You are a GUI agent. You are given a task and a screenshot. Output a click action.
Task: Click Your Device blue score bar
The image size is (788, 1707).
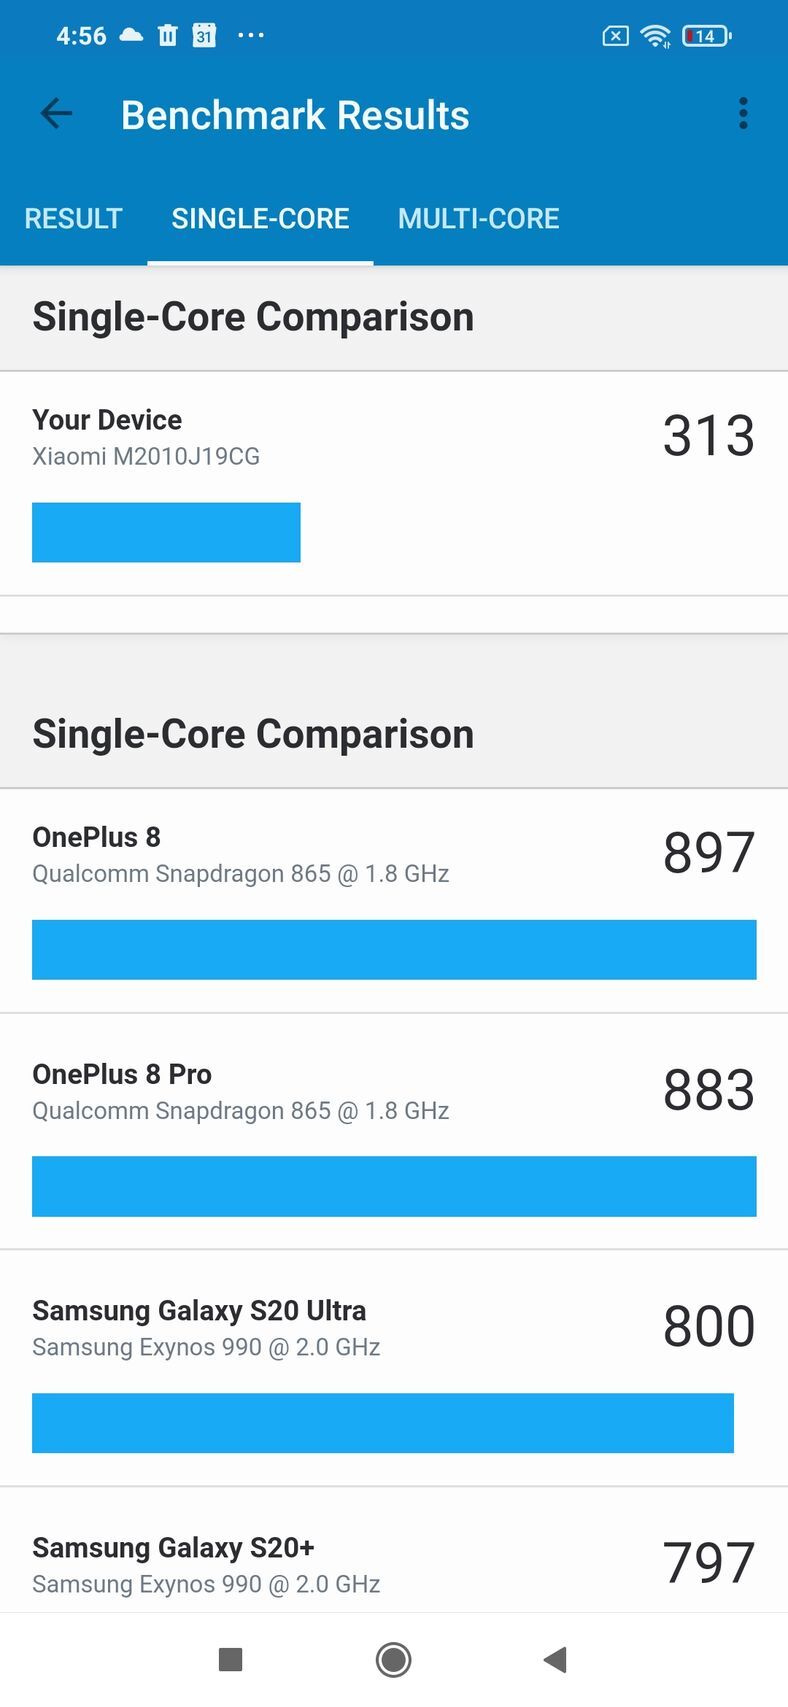coord(166,532)
